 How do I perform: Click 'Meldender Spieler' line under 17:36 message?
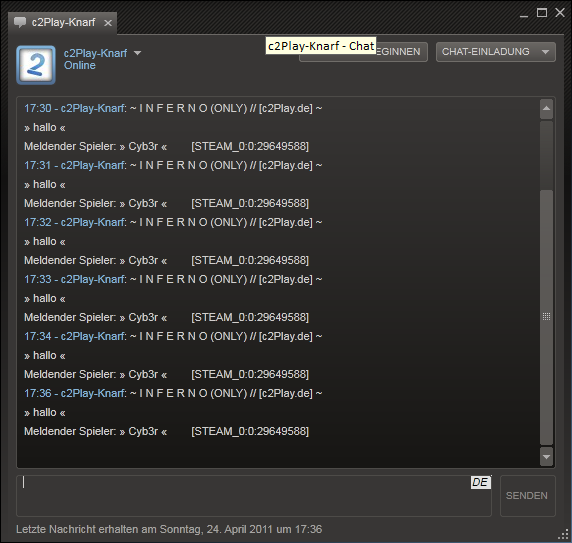pyautogui.click(x=166, y=431)
